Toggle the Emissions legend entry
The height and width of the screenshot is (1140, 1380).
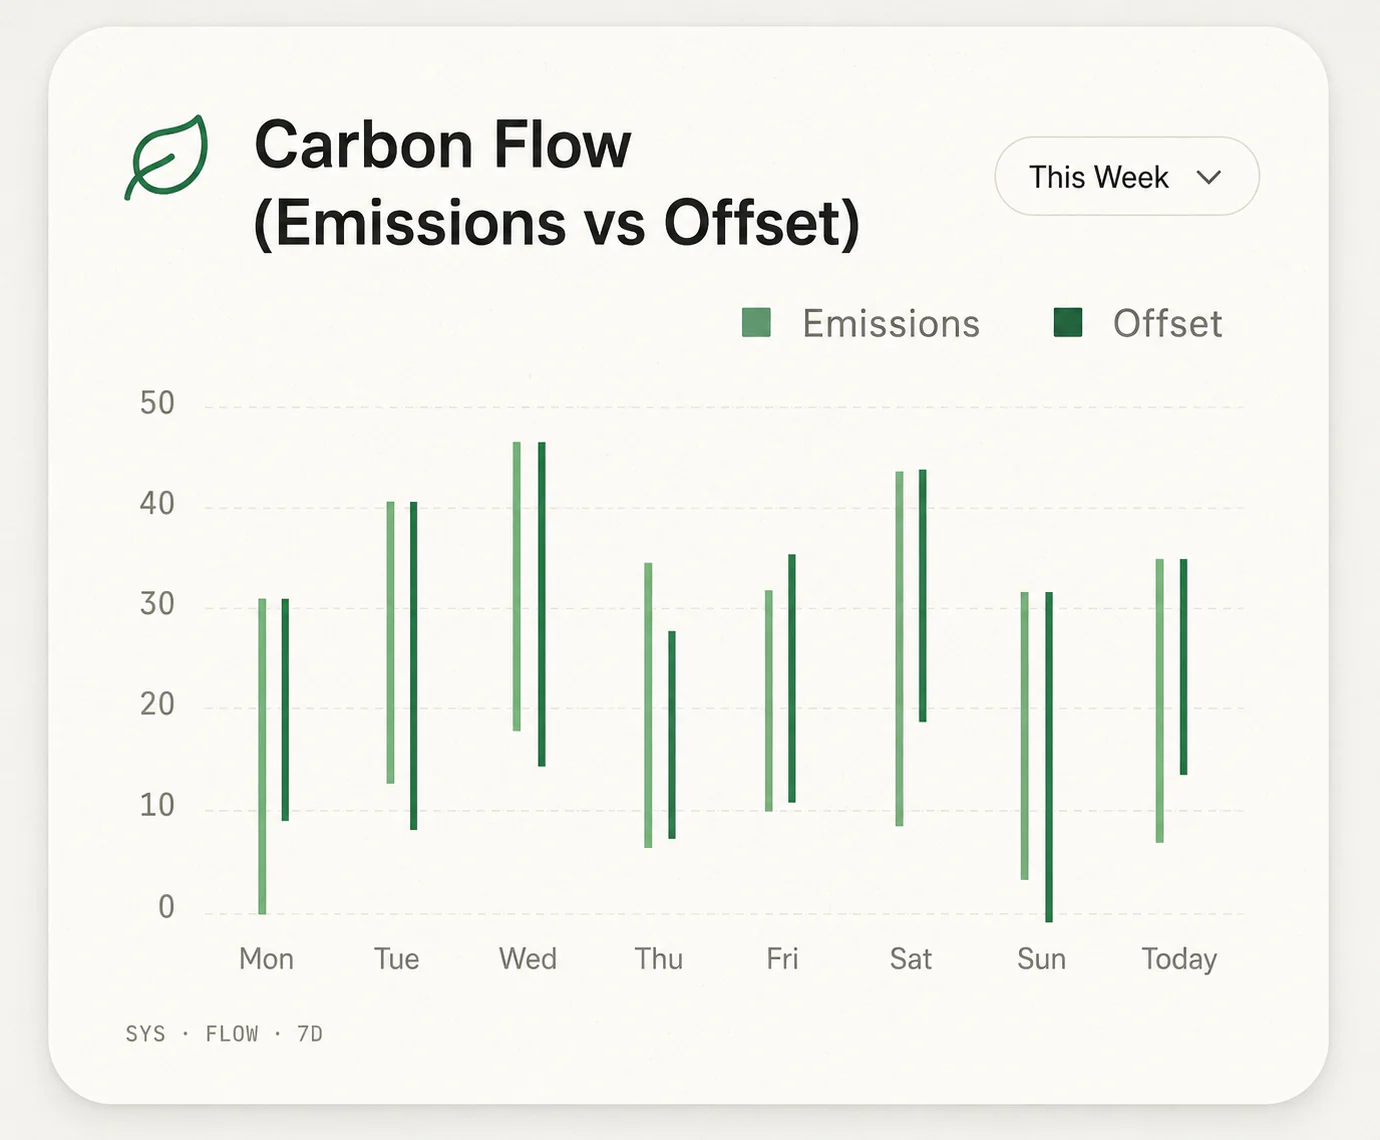[x=861, y=323]
